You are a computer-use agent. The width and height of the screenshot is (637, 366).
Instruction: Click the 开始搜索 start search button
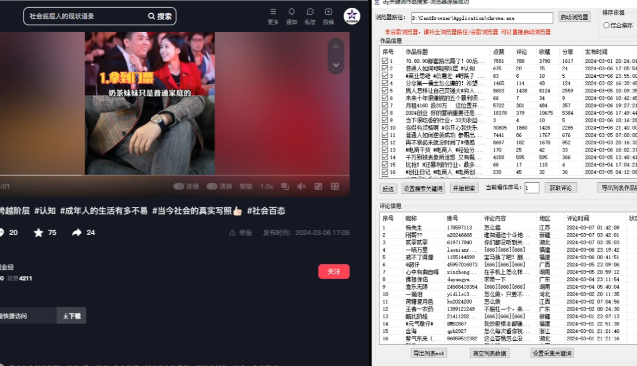[464, 188]
